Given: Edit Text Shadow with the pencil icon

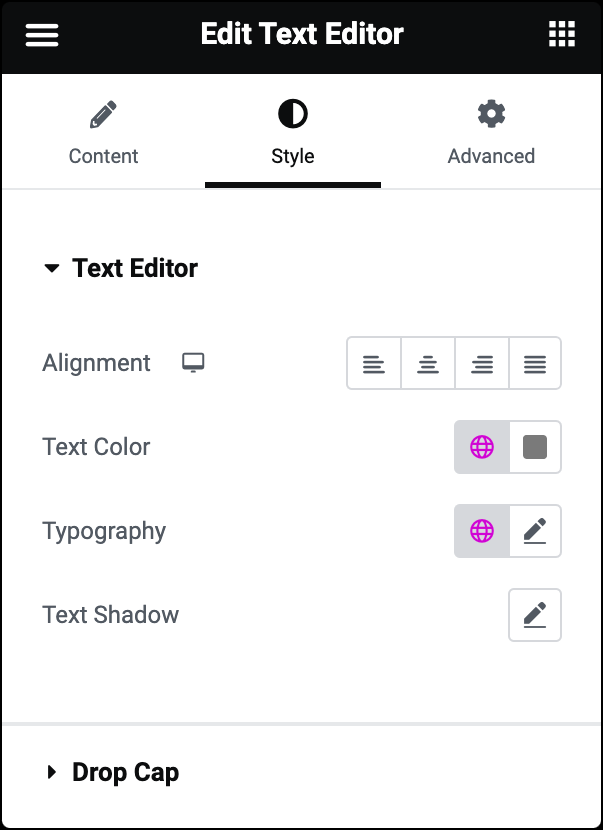Looking at the screenshot, I should [x=535, y=615].
